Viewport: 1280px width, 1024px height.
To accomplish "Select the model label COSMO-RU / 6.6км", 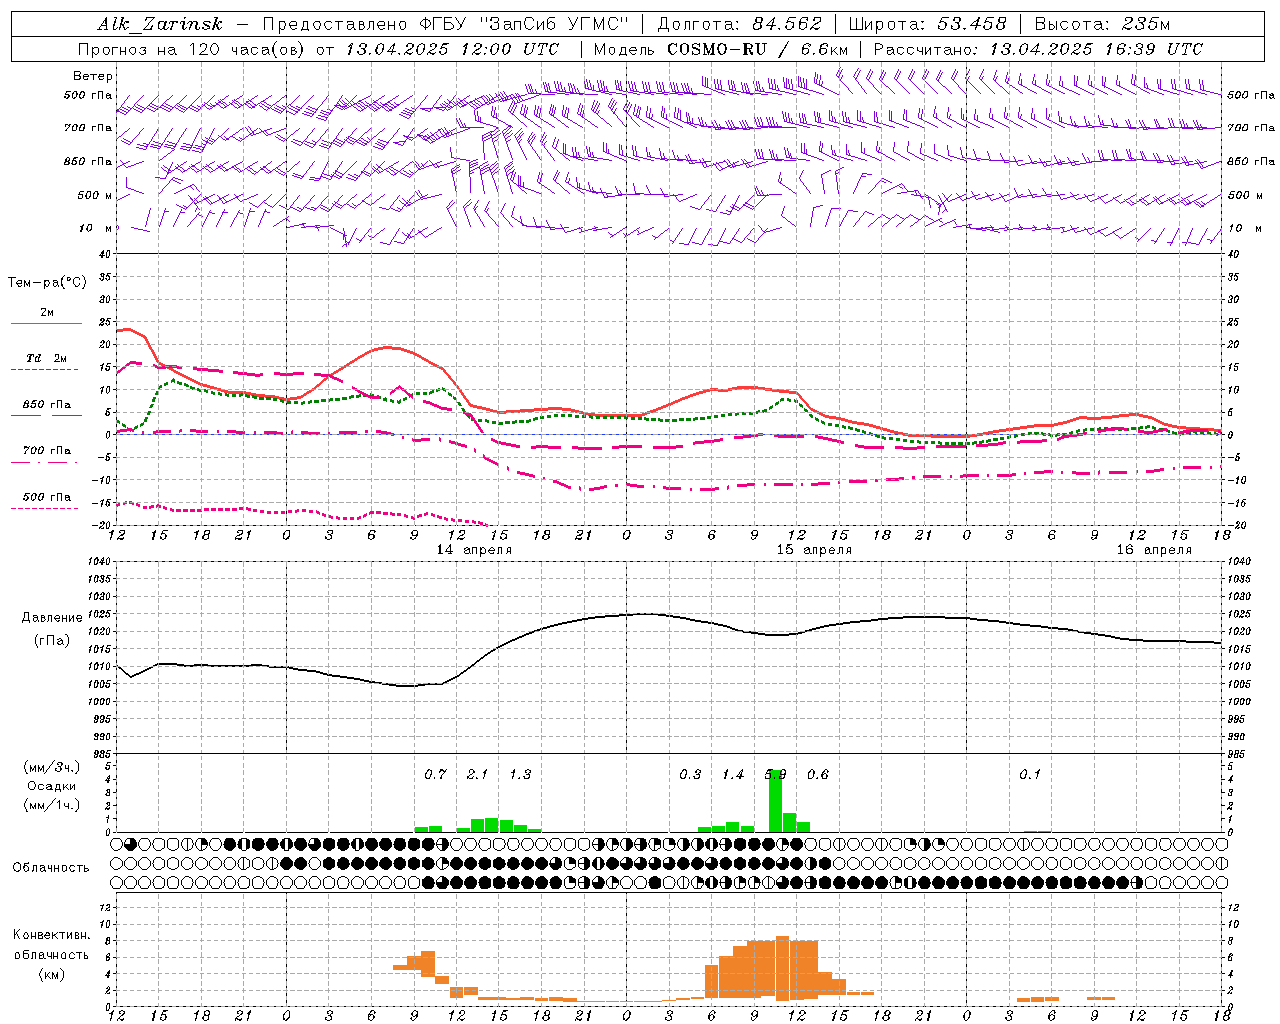I will (x=758, y=49).
